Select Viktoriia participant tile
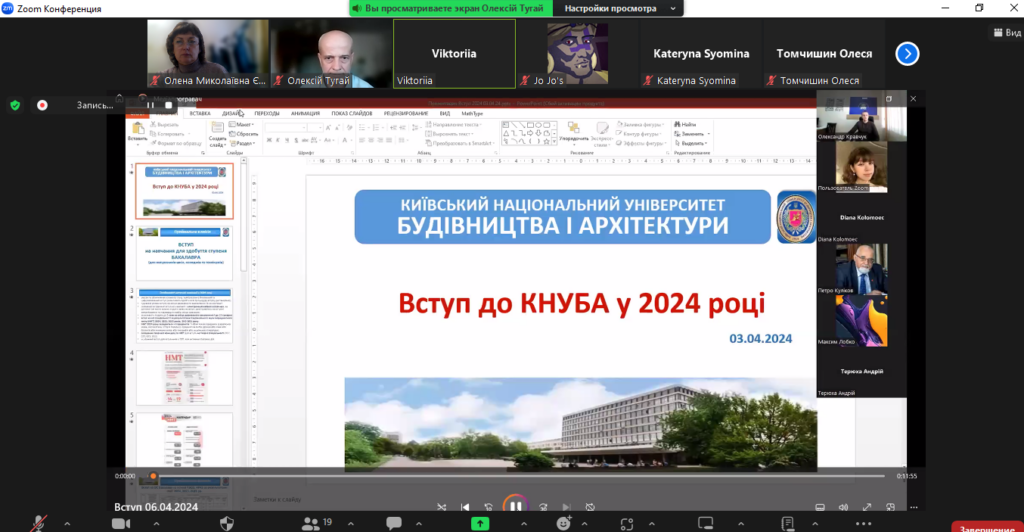This screenshot has height=532, width=1024. pos(454,54)
